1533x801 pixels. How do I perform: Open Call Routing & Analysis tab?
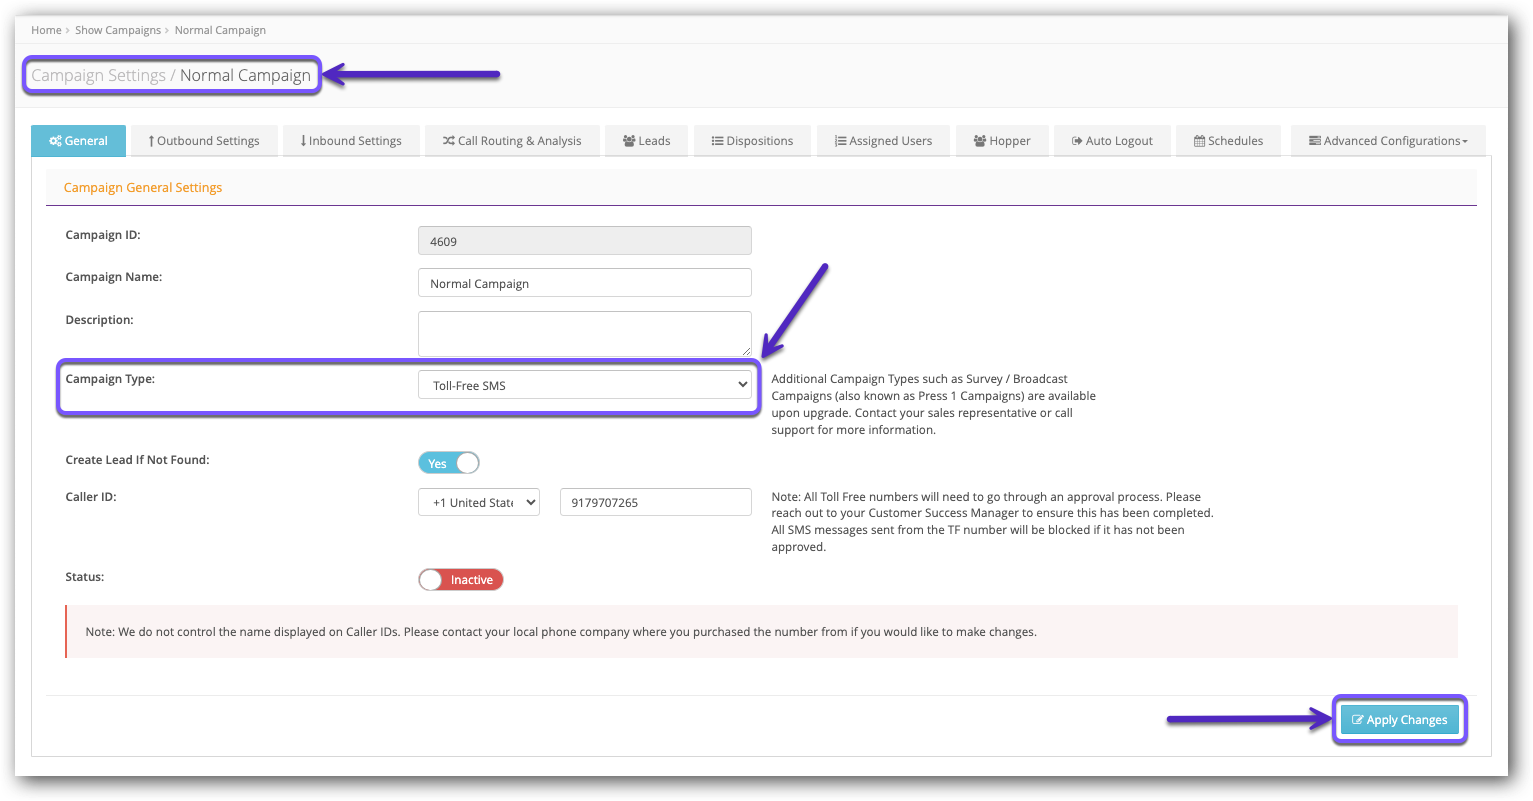(512, 141)
